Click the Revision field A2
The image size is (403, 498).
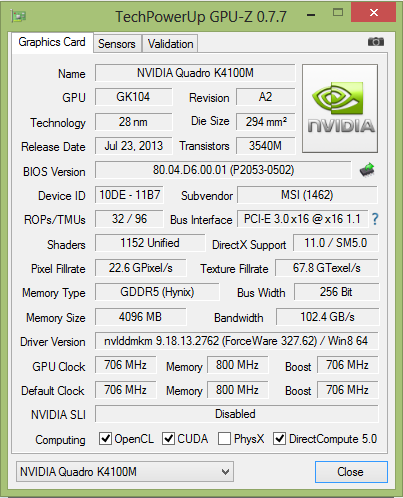coord(265,97)
